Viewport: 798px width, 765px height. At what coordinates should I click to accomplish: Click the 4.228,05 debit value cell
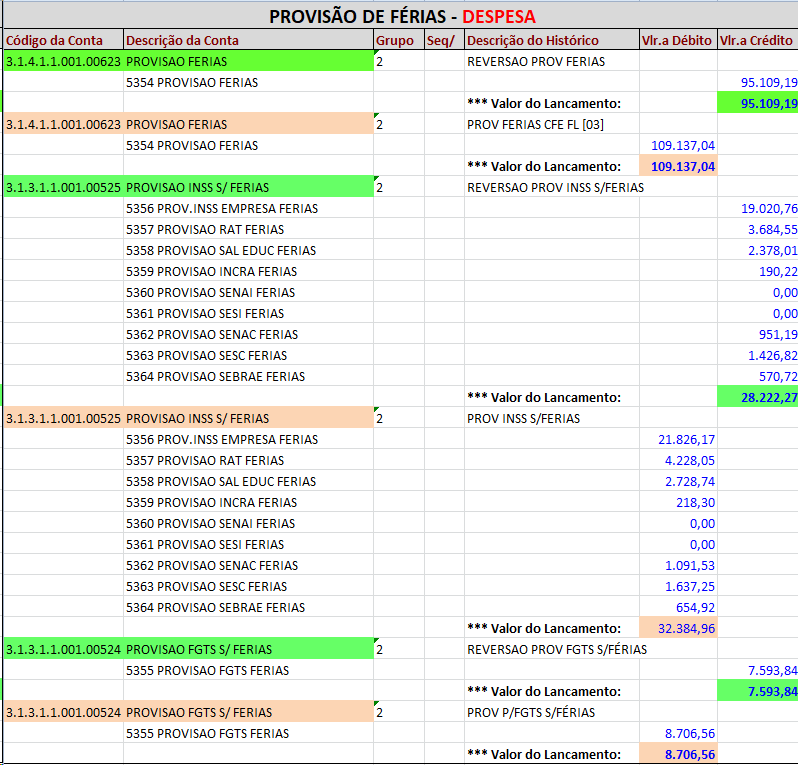677,460
